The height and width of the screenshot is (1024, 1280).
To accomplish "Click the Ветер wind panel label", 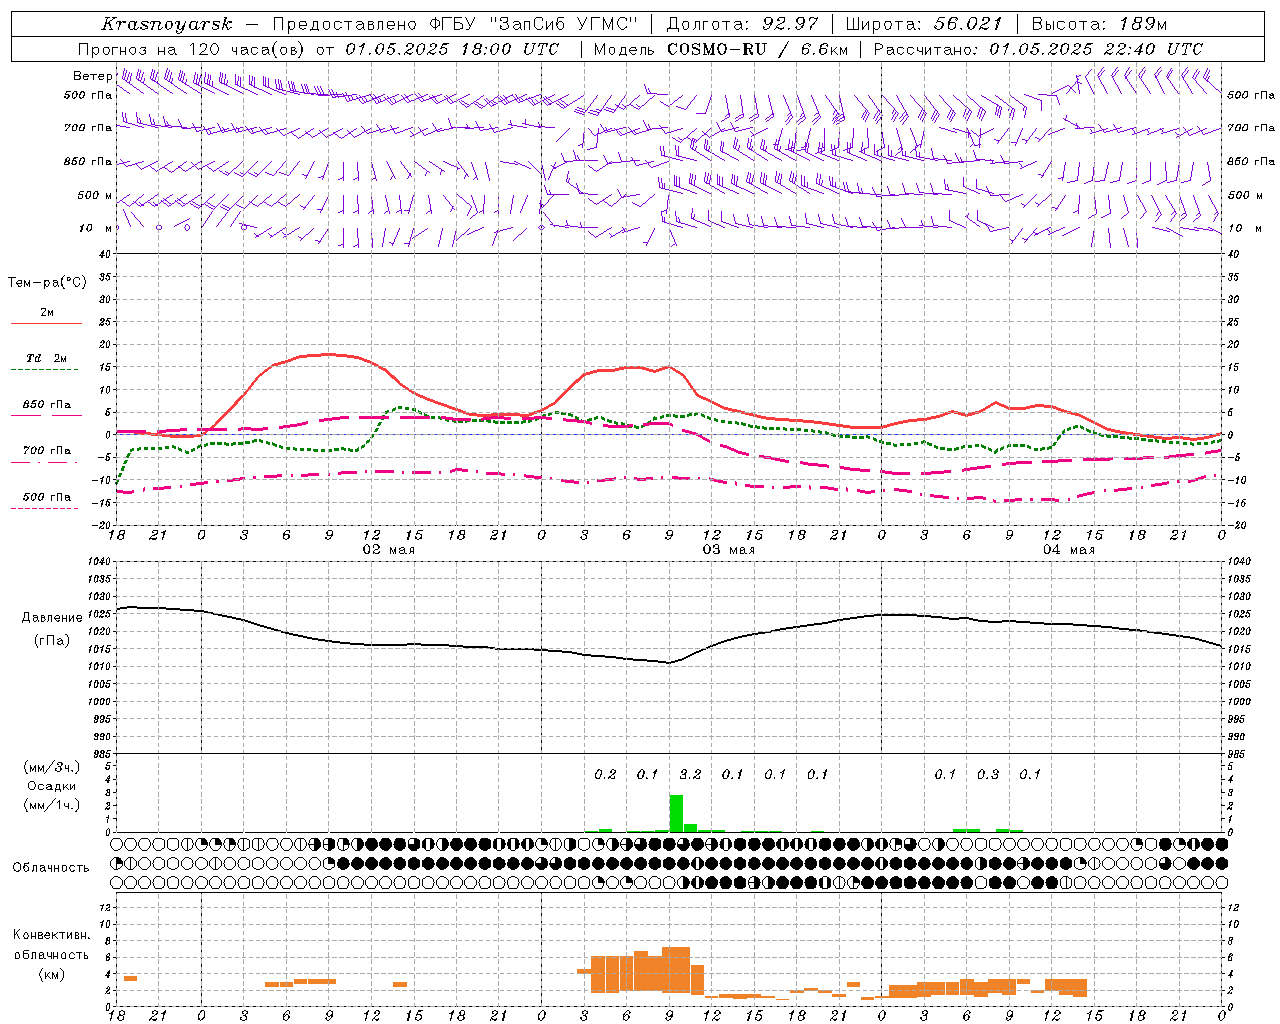I will 92,76.
